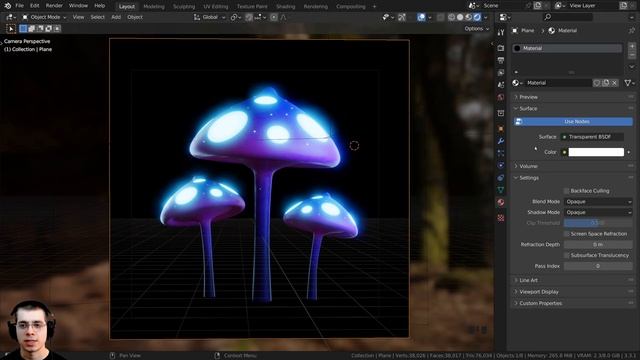Viewport: 640px width, 360px height.
Task: Open the Material properties tab
Action: (x=501, y=202)
